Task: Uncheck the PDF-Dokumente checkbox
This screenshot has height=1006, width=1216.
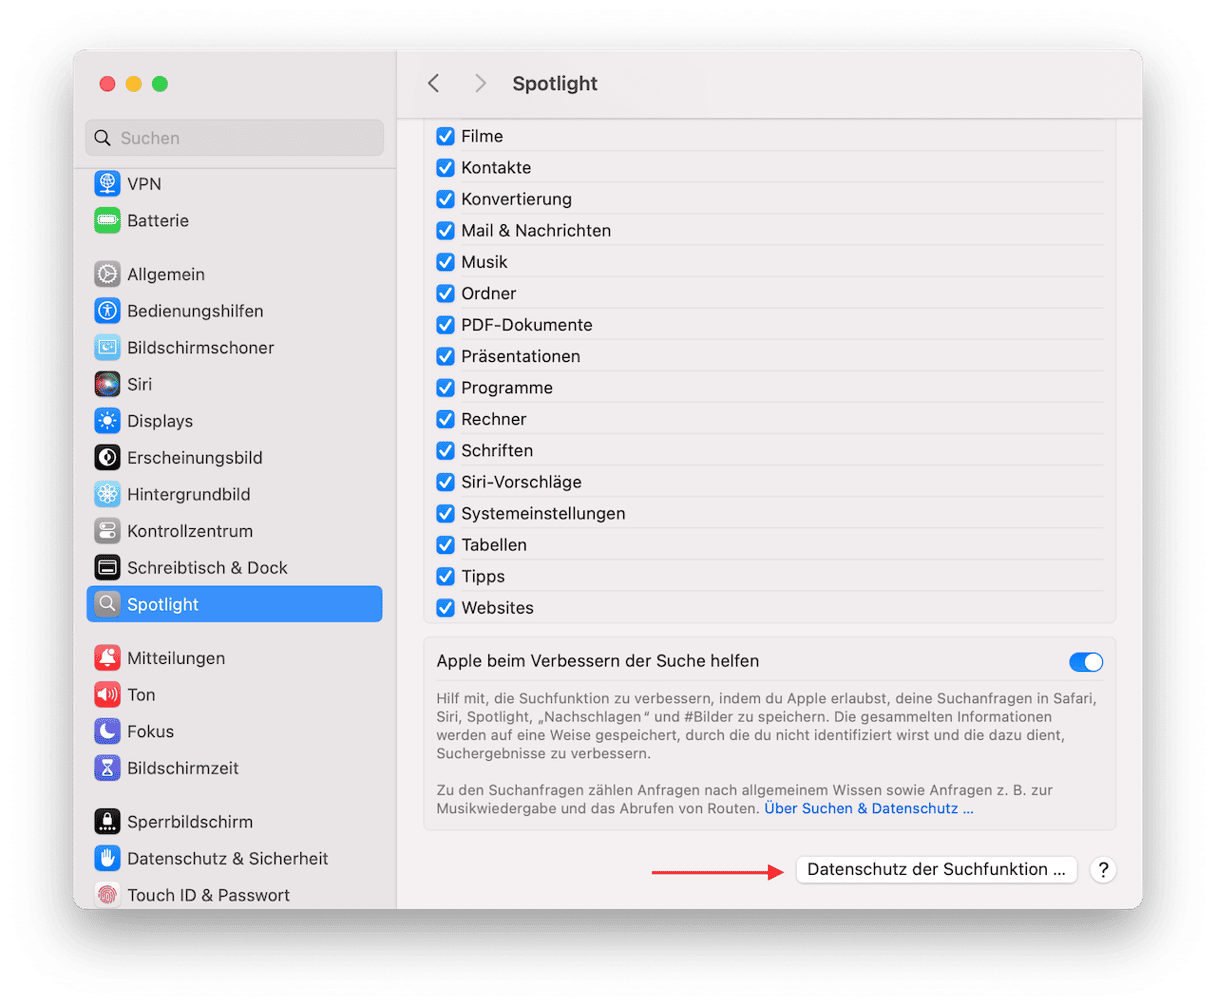Action: (x=446, y=325)
